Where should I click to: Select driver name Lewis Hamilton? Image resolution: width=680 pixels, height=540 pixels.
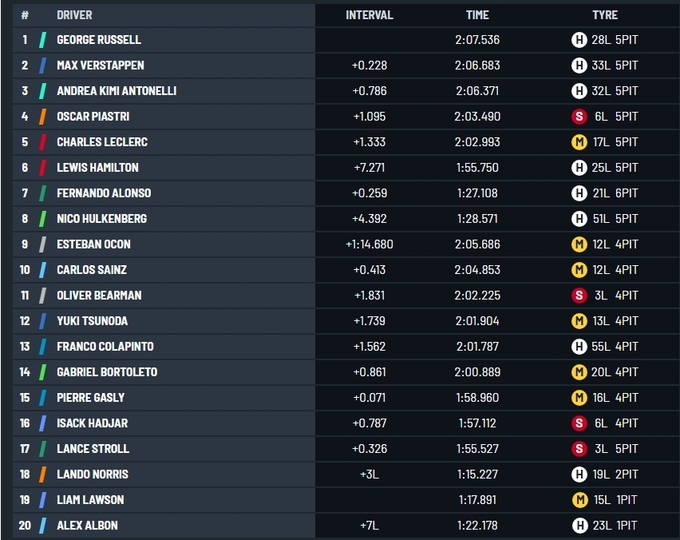click(97, 167)
